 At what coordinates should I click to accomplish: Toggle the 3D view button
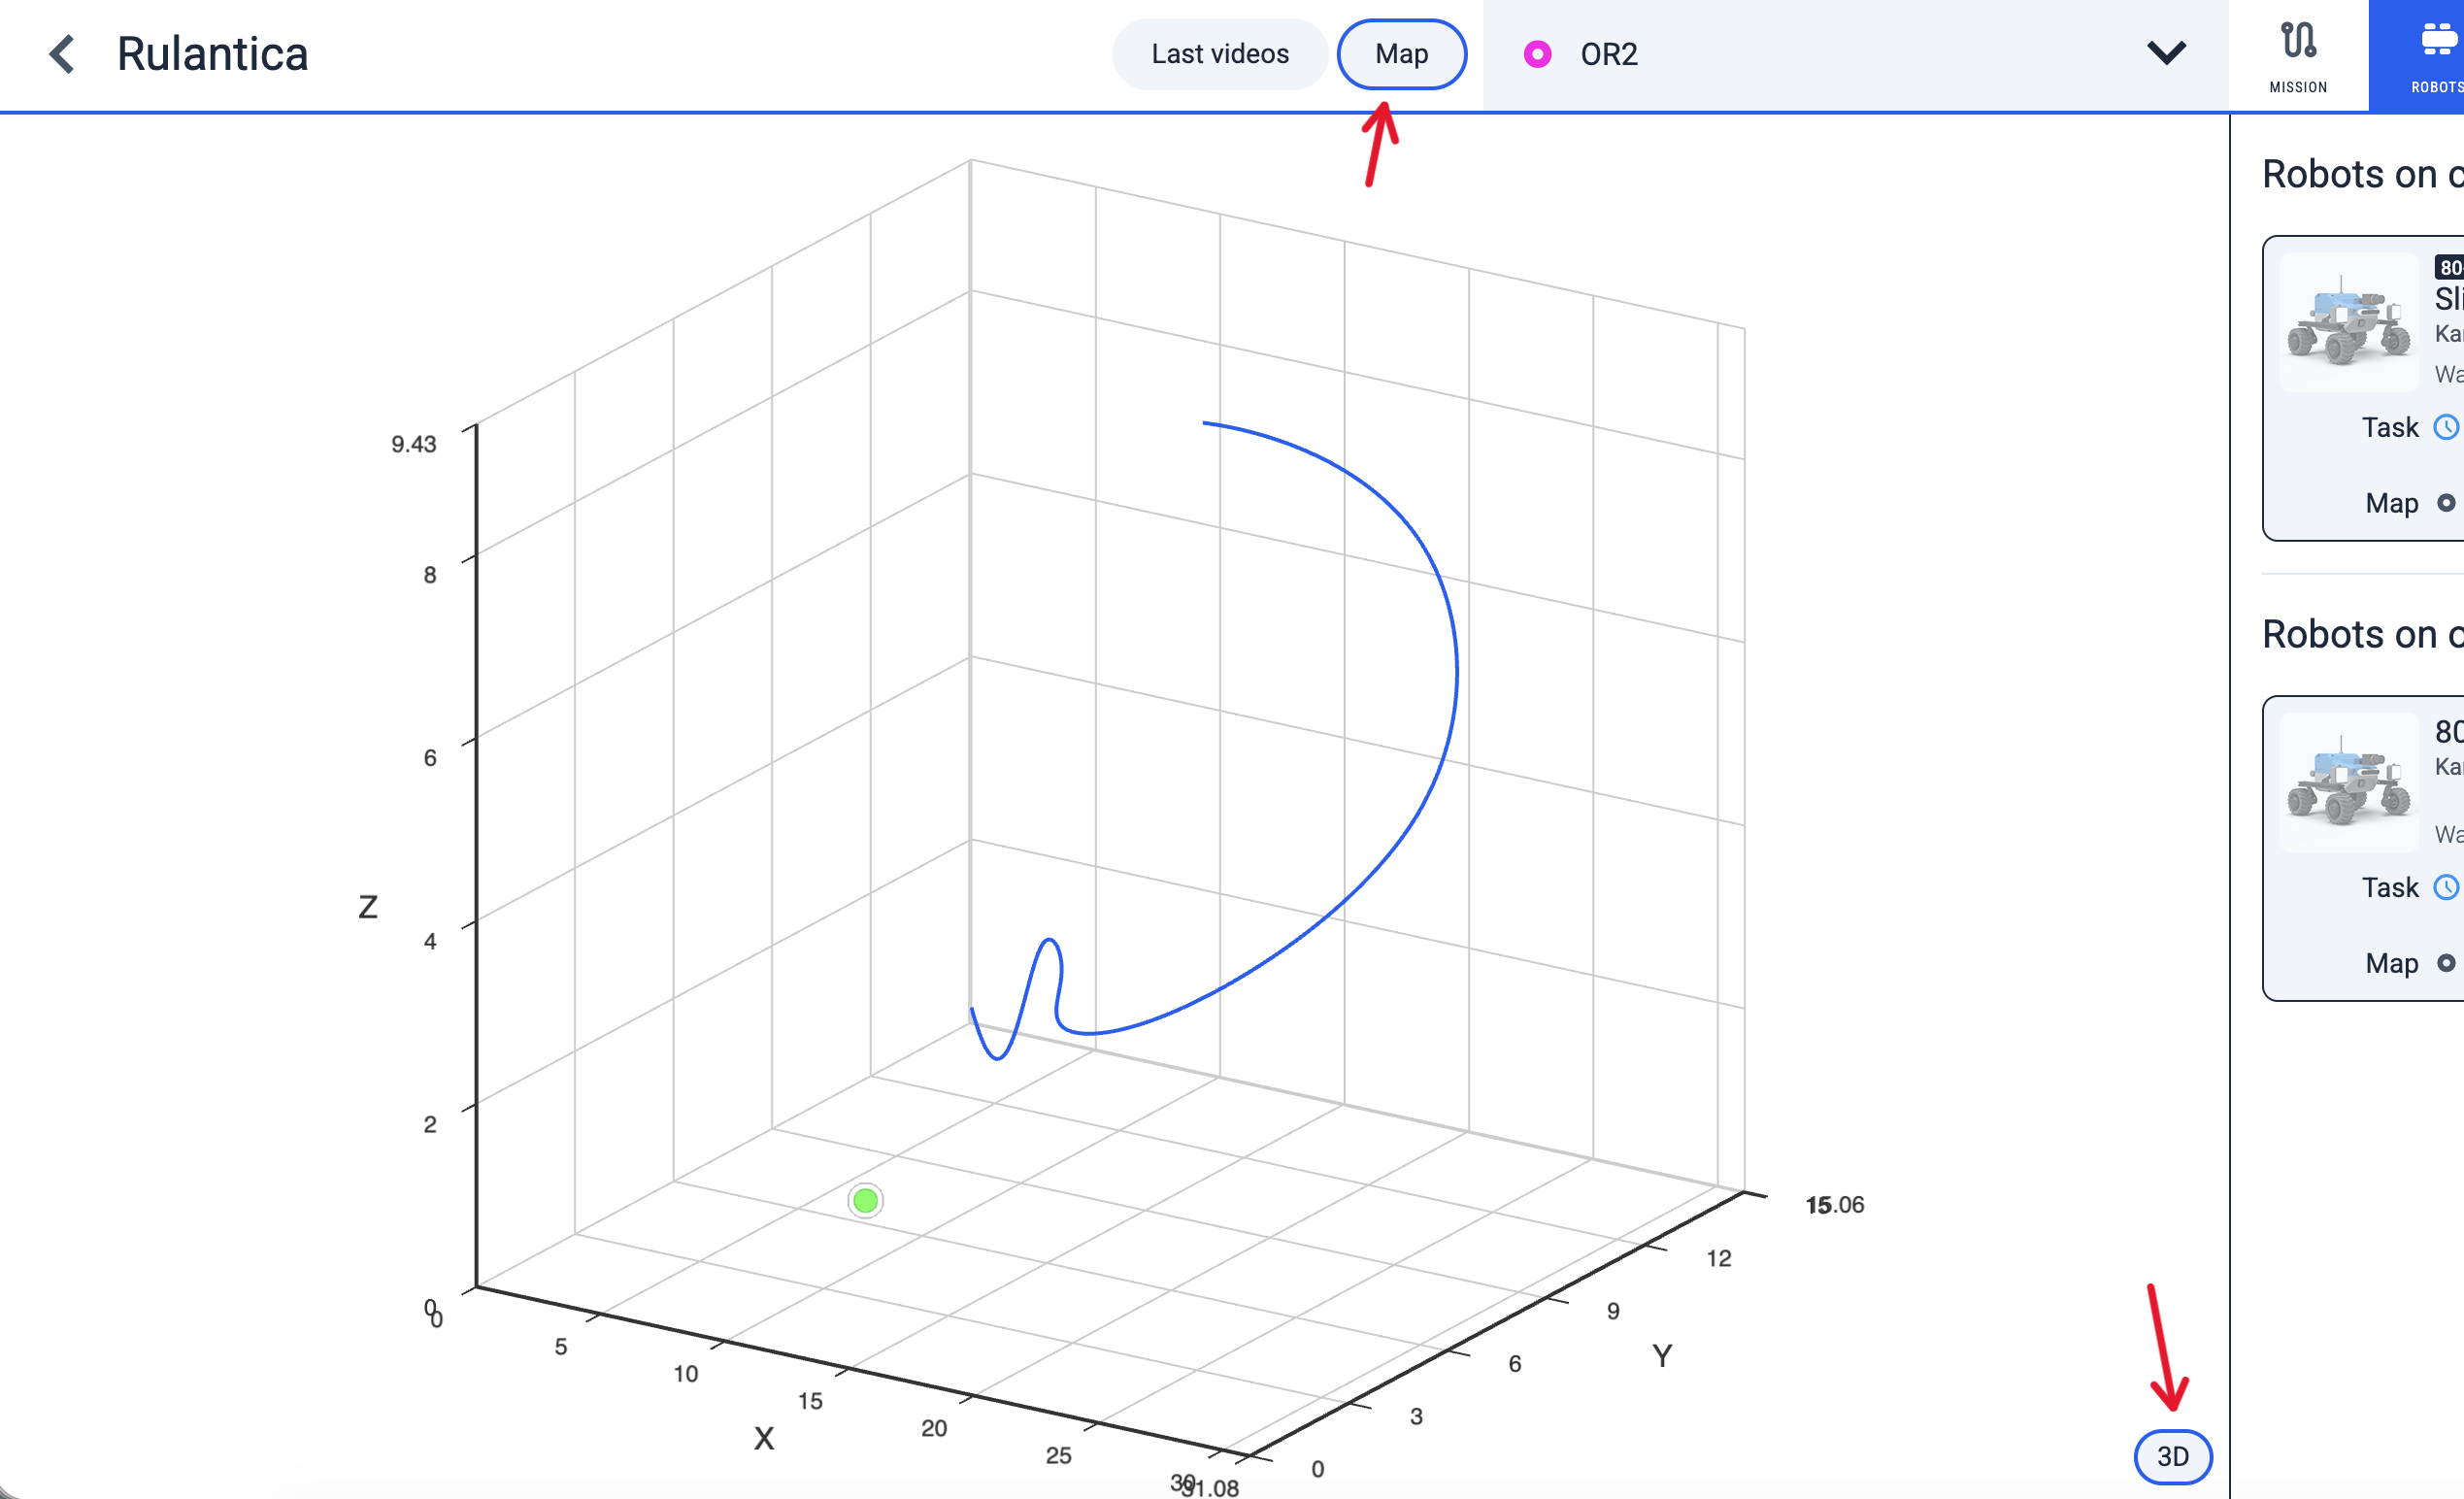(x=2172, y=1456)
